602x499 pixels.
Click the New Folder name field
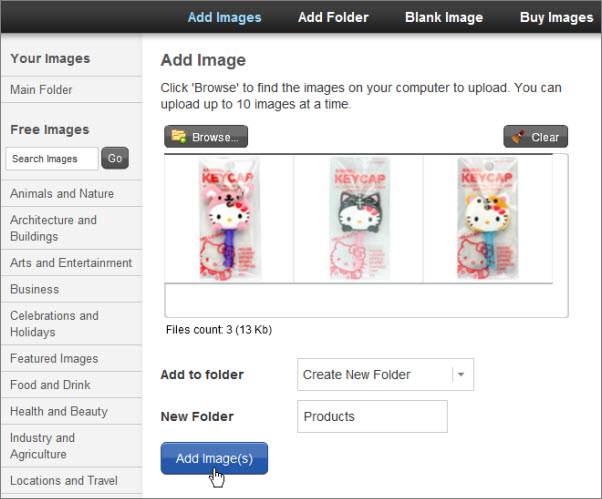point(372,416)
